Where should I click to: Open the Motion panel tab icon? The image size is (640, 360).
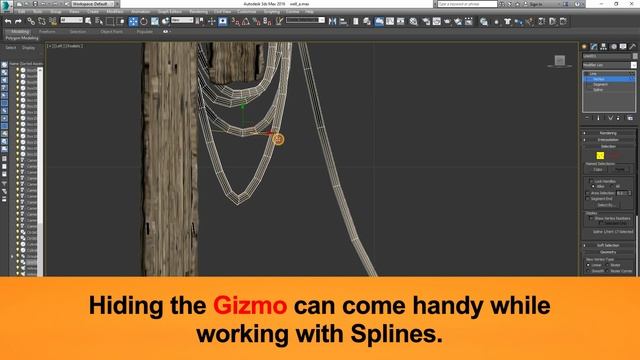[x=613, y=47]
